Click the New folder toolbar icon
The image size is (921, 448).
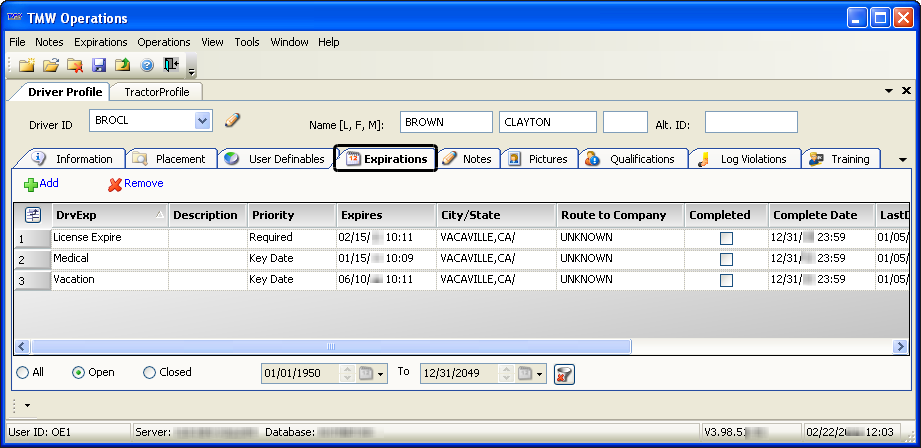click(x=26, y=65)
